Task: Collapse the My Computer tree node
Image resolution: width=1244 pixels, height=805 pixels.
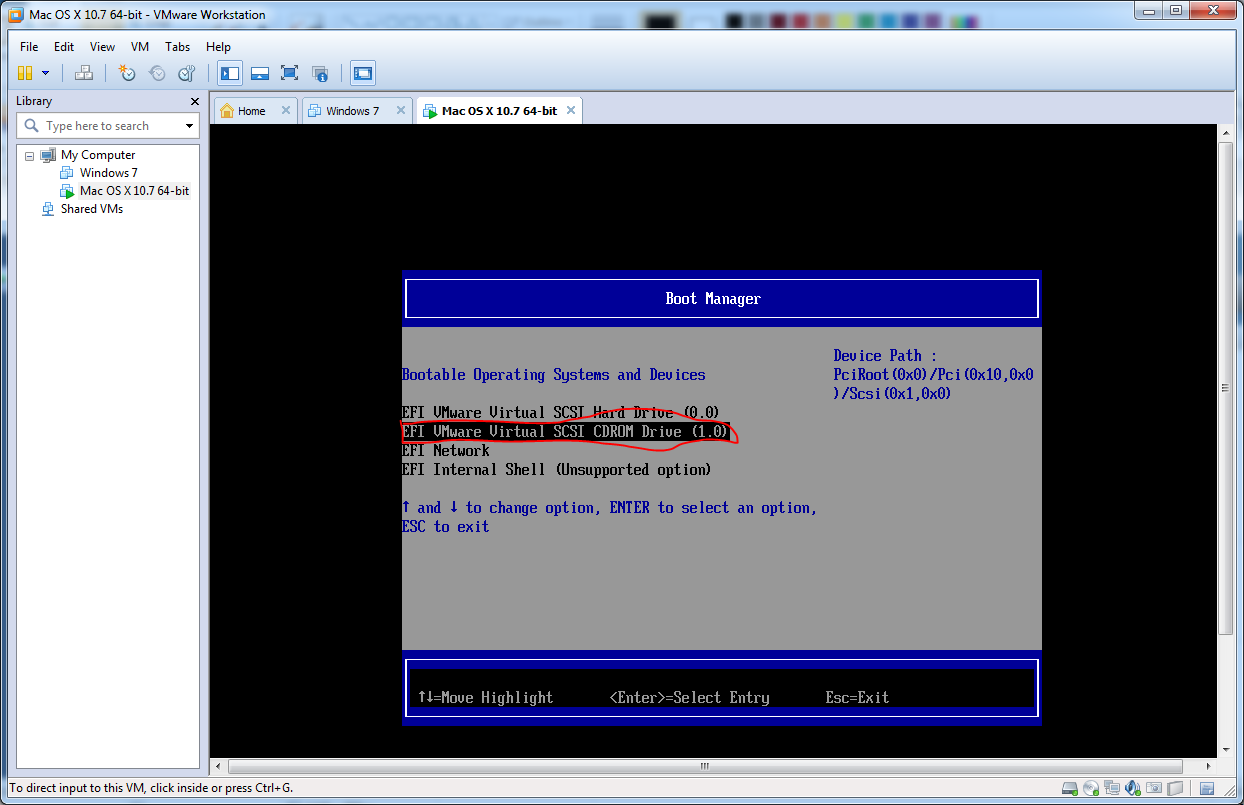Action: (30, 155)
